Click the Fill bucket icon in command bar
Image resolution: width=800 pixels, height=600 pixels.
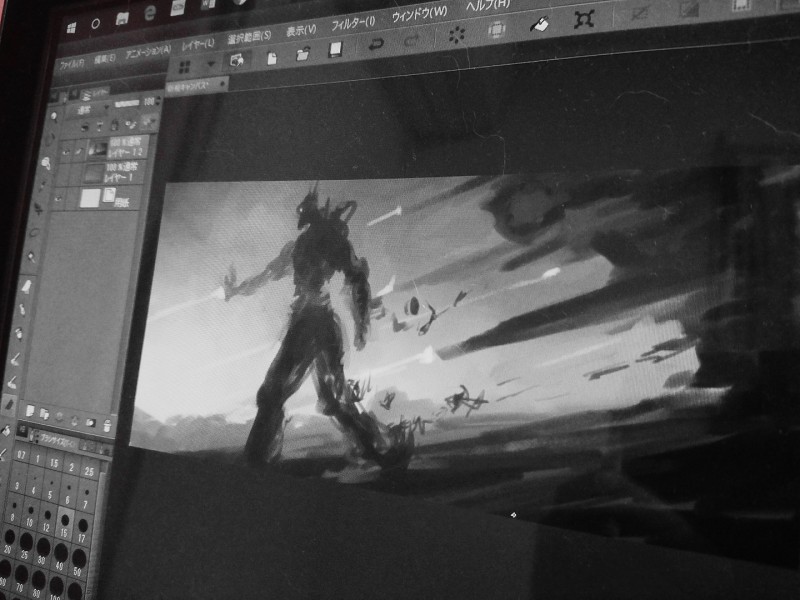click(539, 24)
